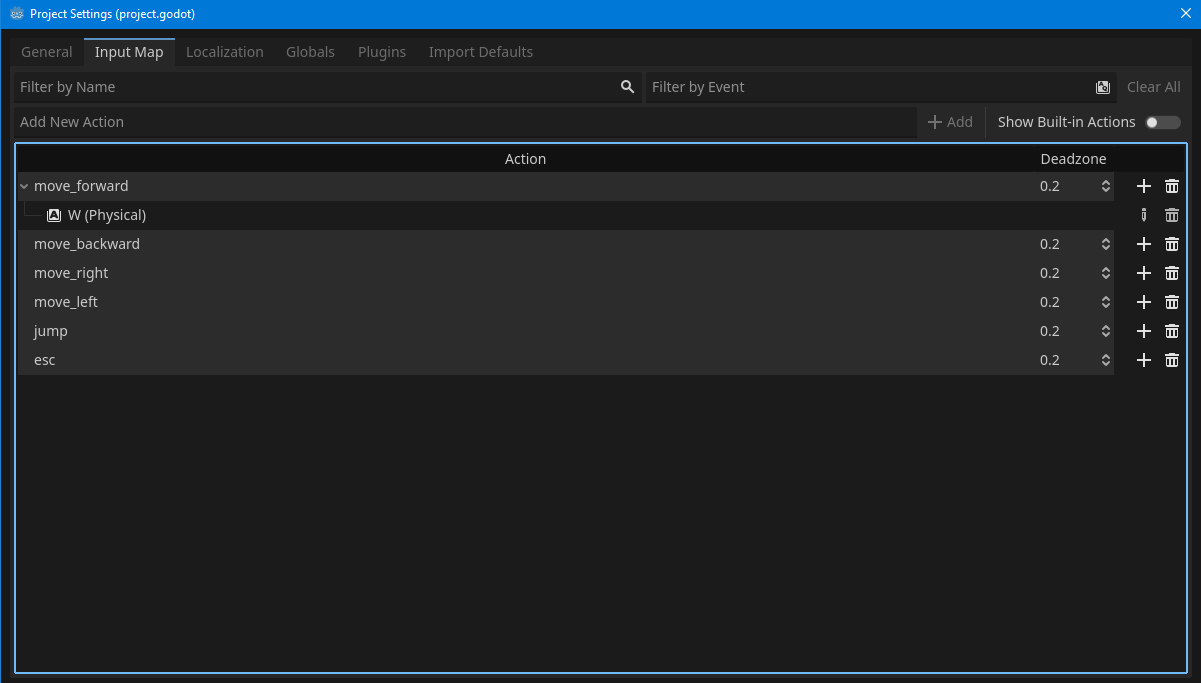The image size is (1201, 683).
Task: Adjust move_backward deadzone stepper arrows
Action: [x=1105, y=244]
